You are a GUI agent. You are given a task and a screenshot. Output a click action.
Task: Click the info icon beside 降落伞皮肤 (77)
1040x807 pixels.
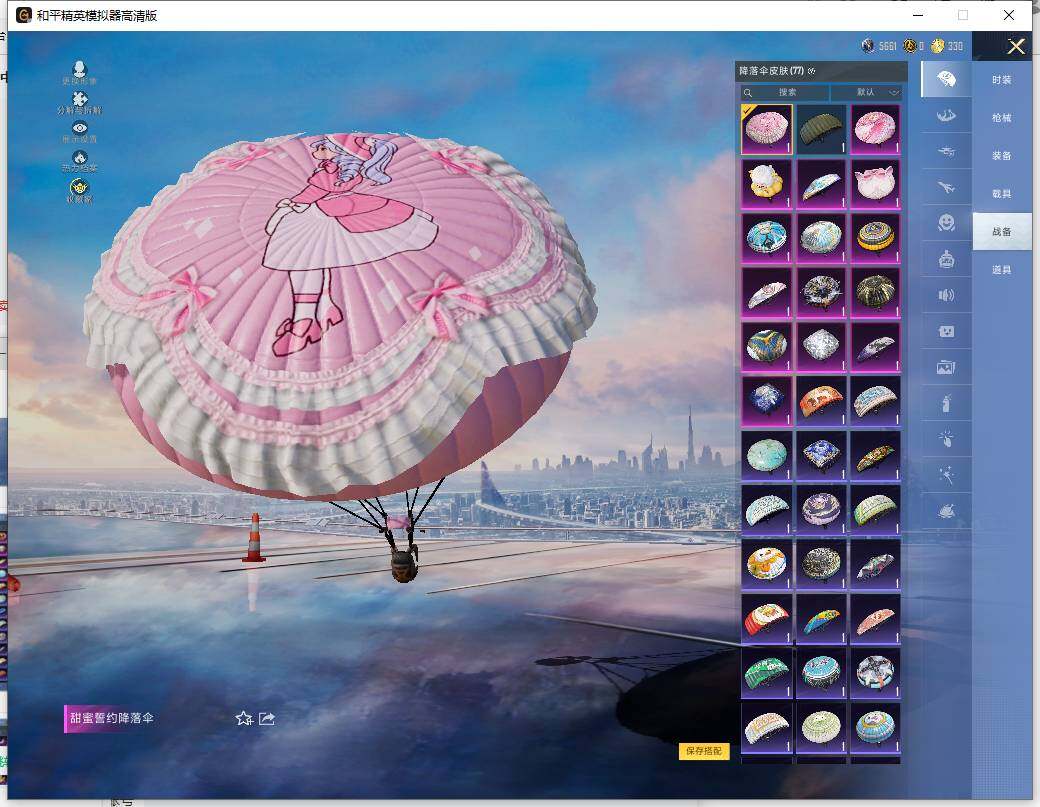click(x=812, y=71)
